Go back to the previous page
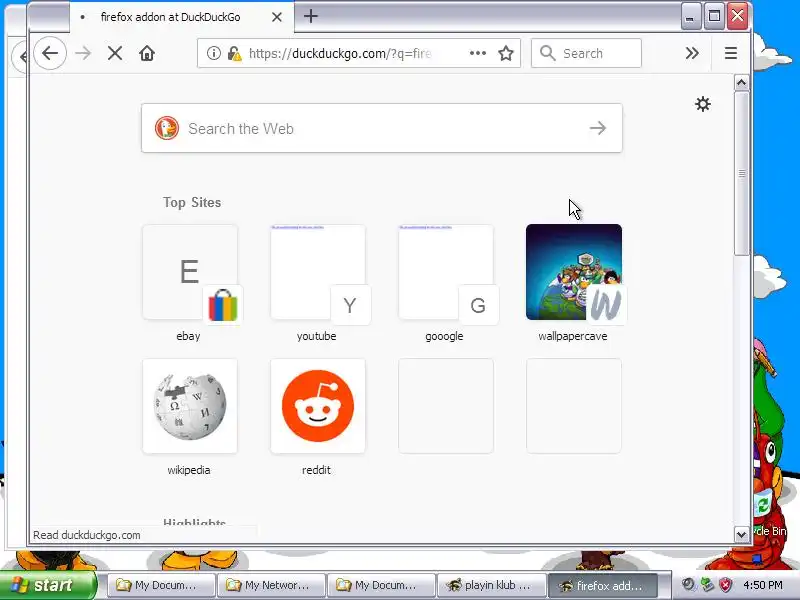 click(x=50, y=53)
